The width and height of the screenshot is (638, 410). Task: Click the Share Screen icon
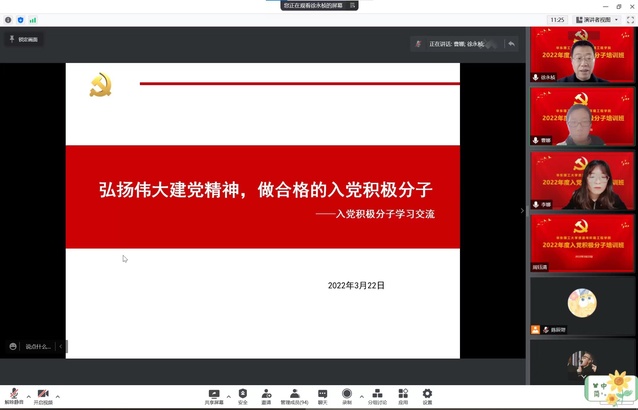click(213, 394)
